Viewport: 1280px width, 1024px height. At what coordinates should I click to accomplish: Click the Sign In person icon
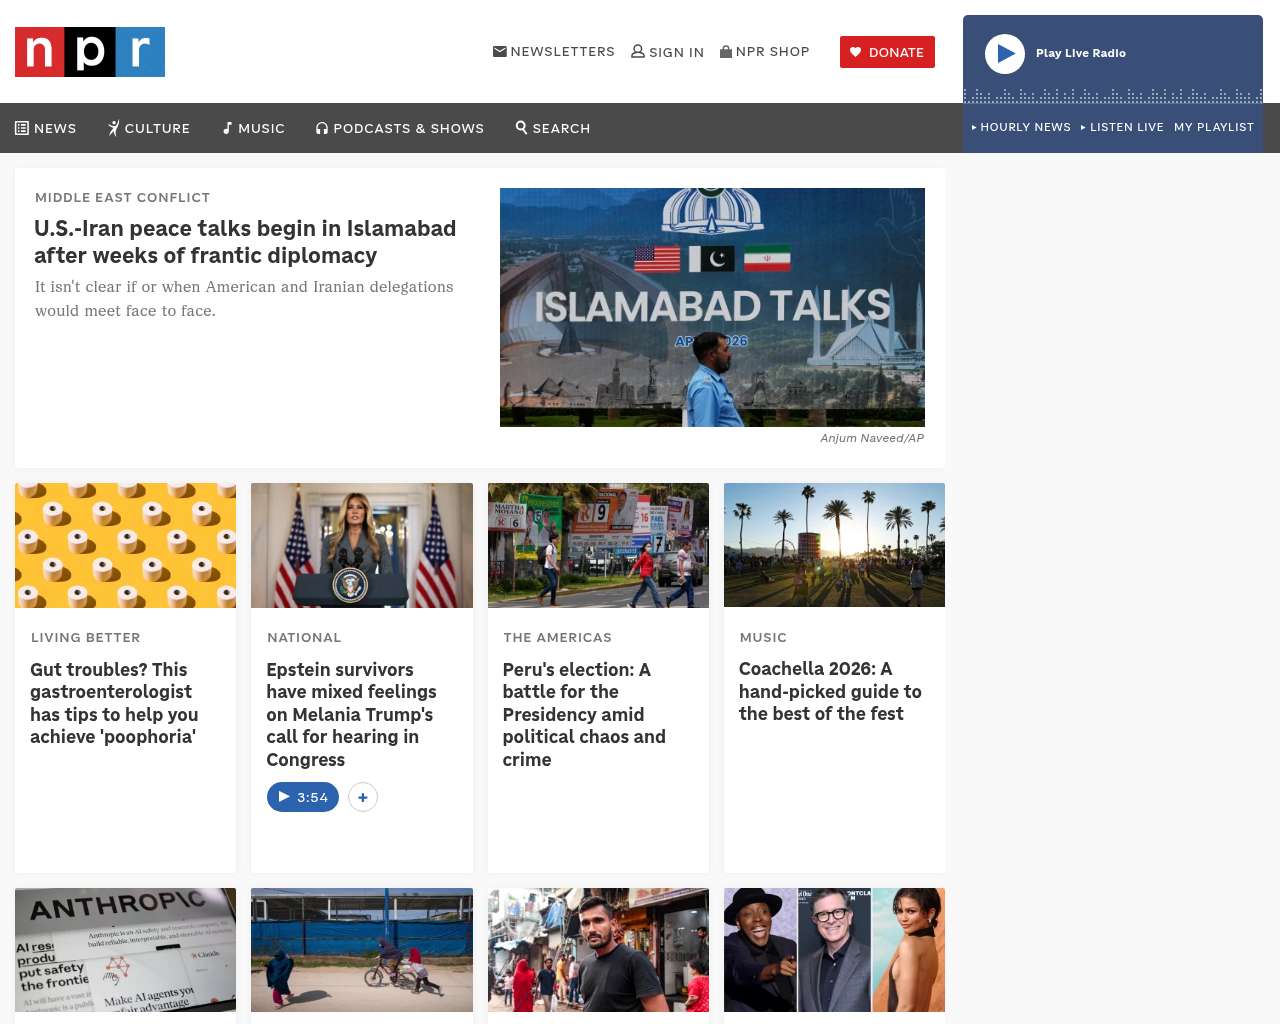(638, 52)
